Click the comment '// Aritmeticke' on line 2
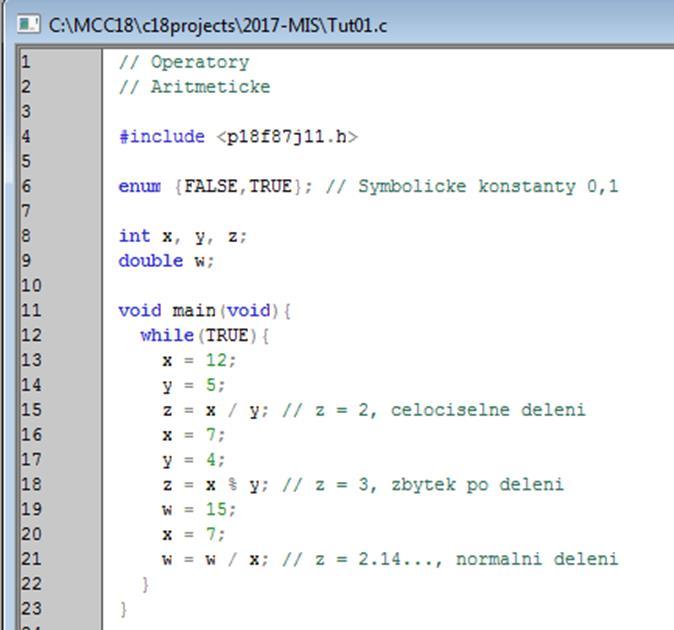The width and height of the screenshot is (674, 630). (194, 87)
